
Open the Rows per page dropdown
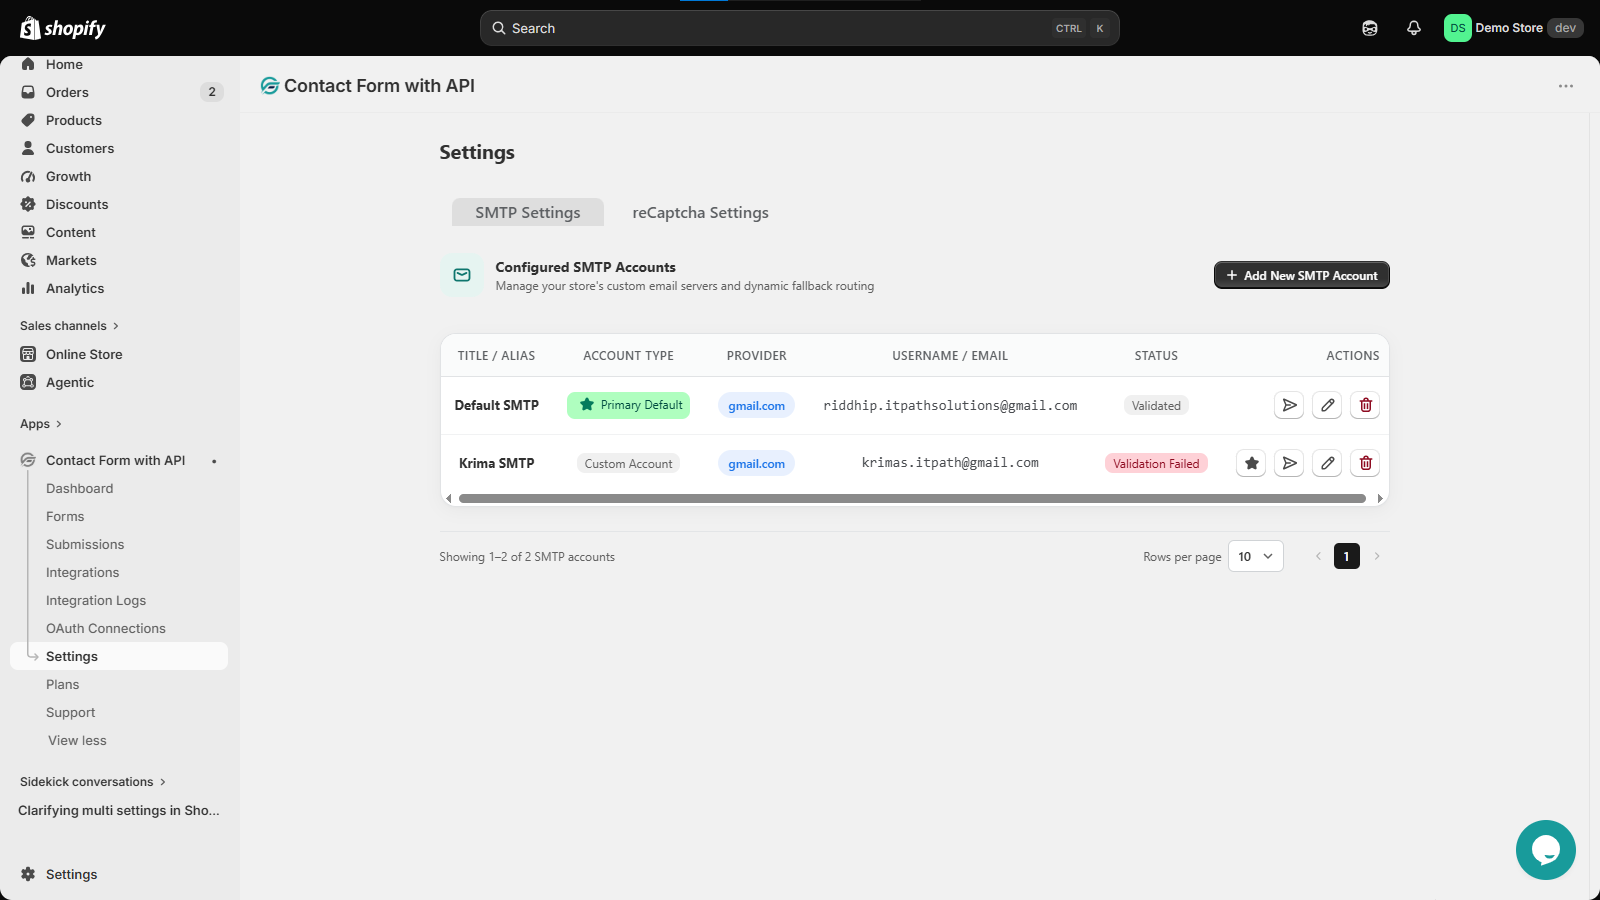tap(1256, 556)
